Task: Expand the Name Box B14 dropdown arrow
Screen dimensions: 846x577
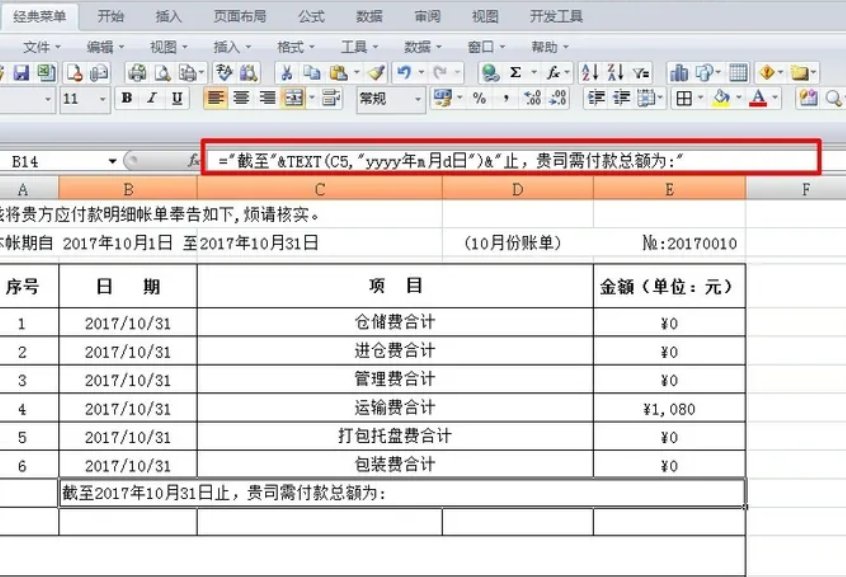Action: click(112, 161)
